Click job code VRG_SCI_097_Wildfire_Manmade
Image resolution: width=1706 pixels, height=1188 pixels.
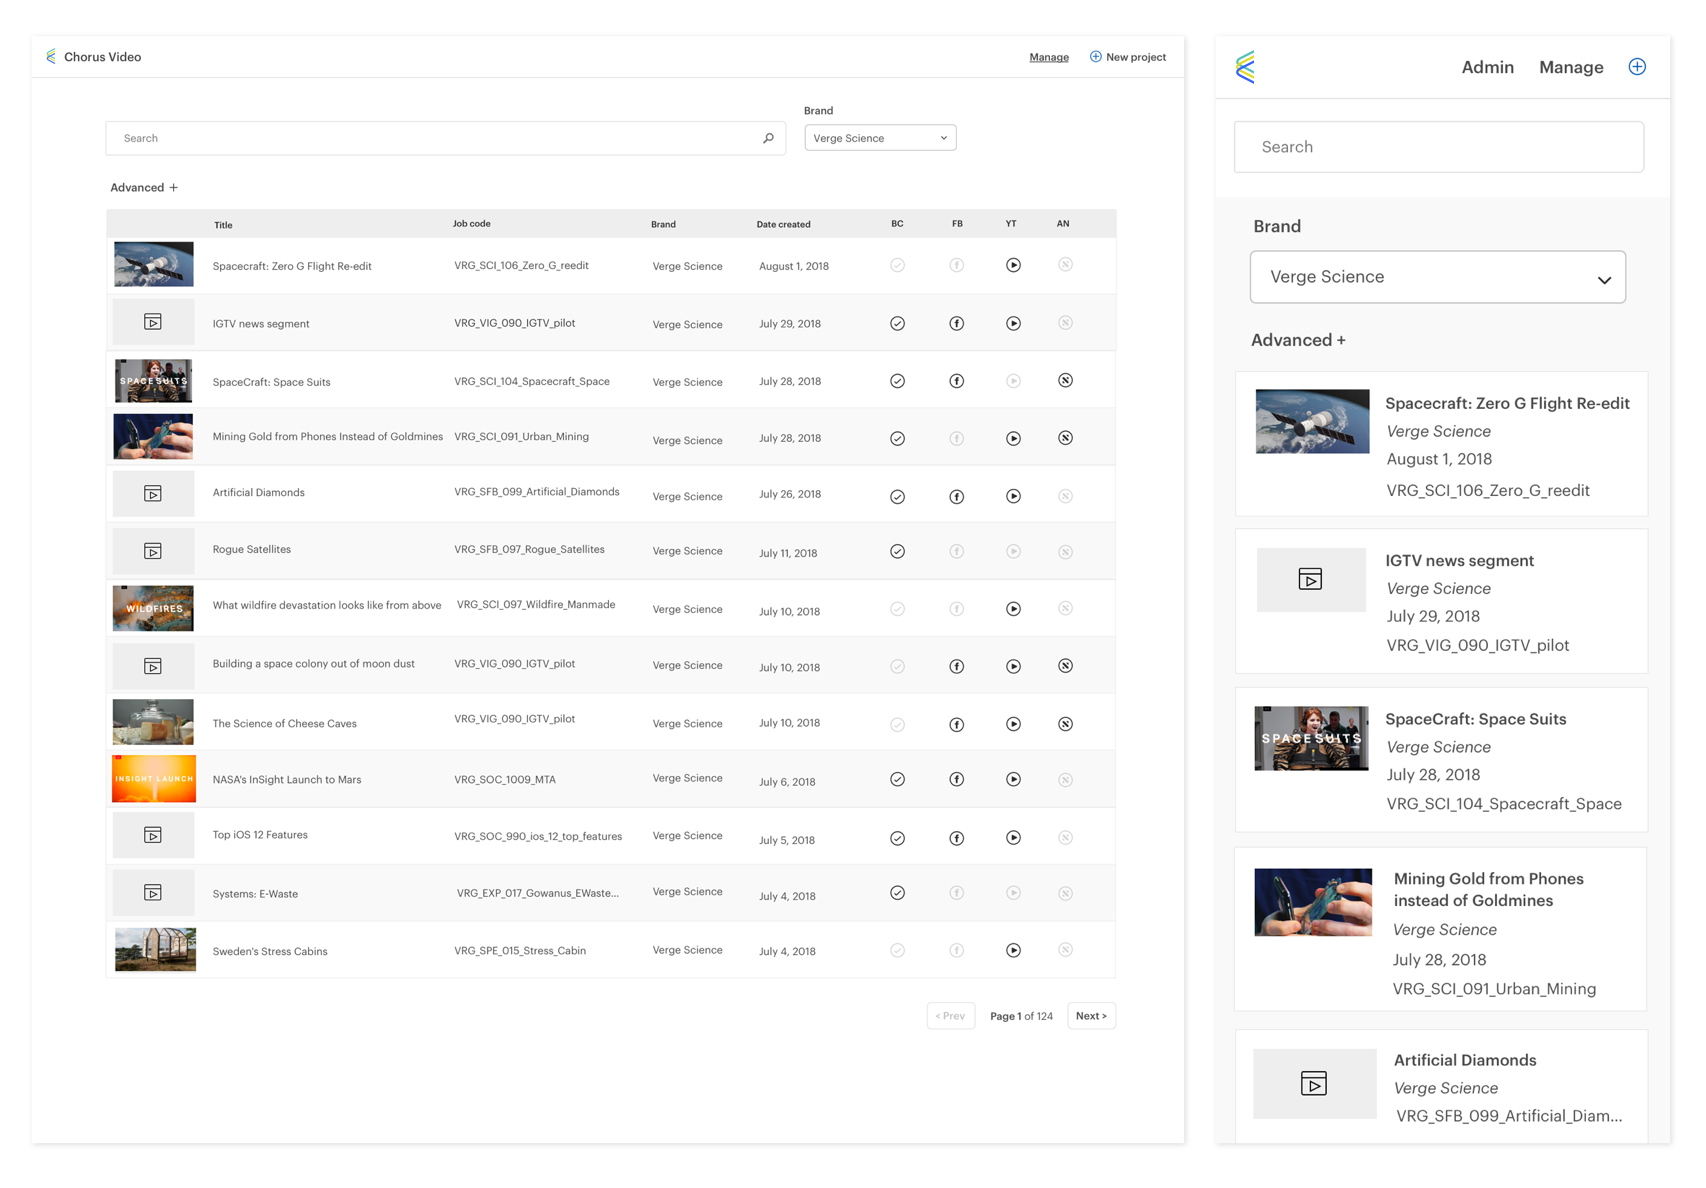click(x=536, y=605)
